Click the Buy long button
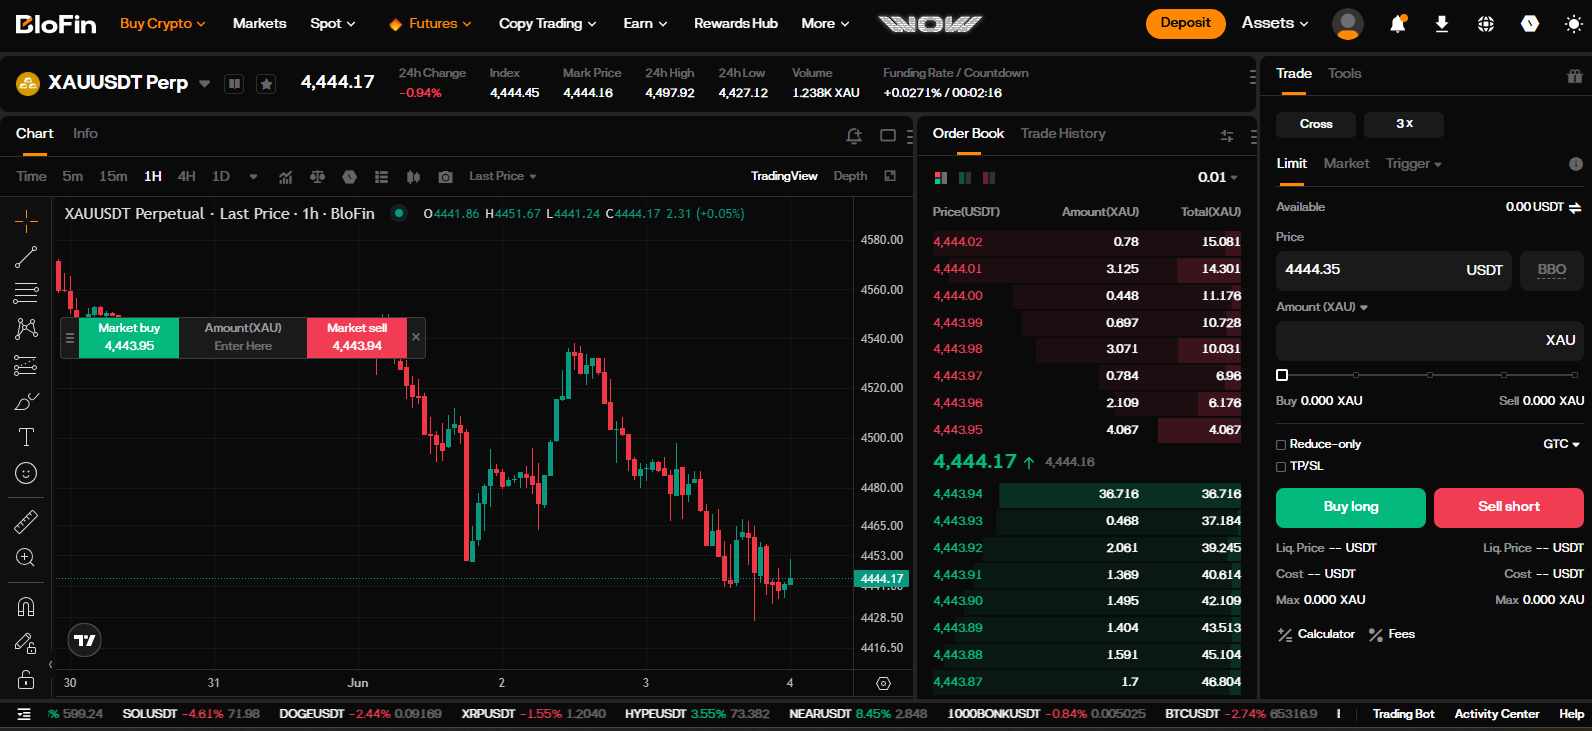The width and height of the screenshot is (1592, 731). [1350, 507]
